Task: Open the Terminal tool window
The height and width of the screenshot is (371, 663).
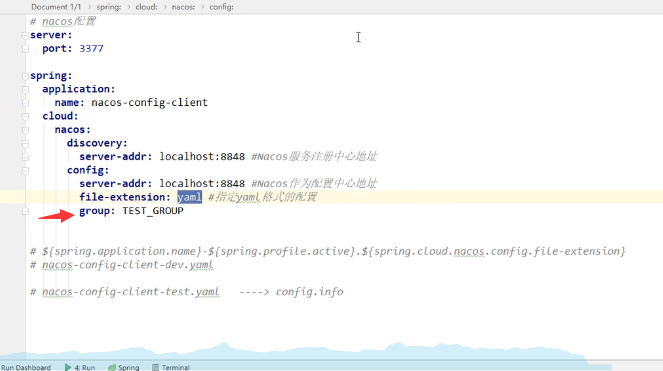Action: [171, 367]
